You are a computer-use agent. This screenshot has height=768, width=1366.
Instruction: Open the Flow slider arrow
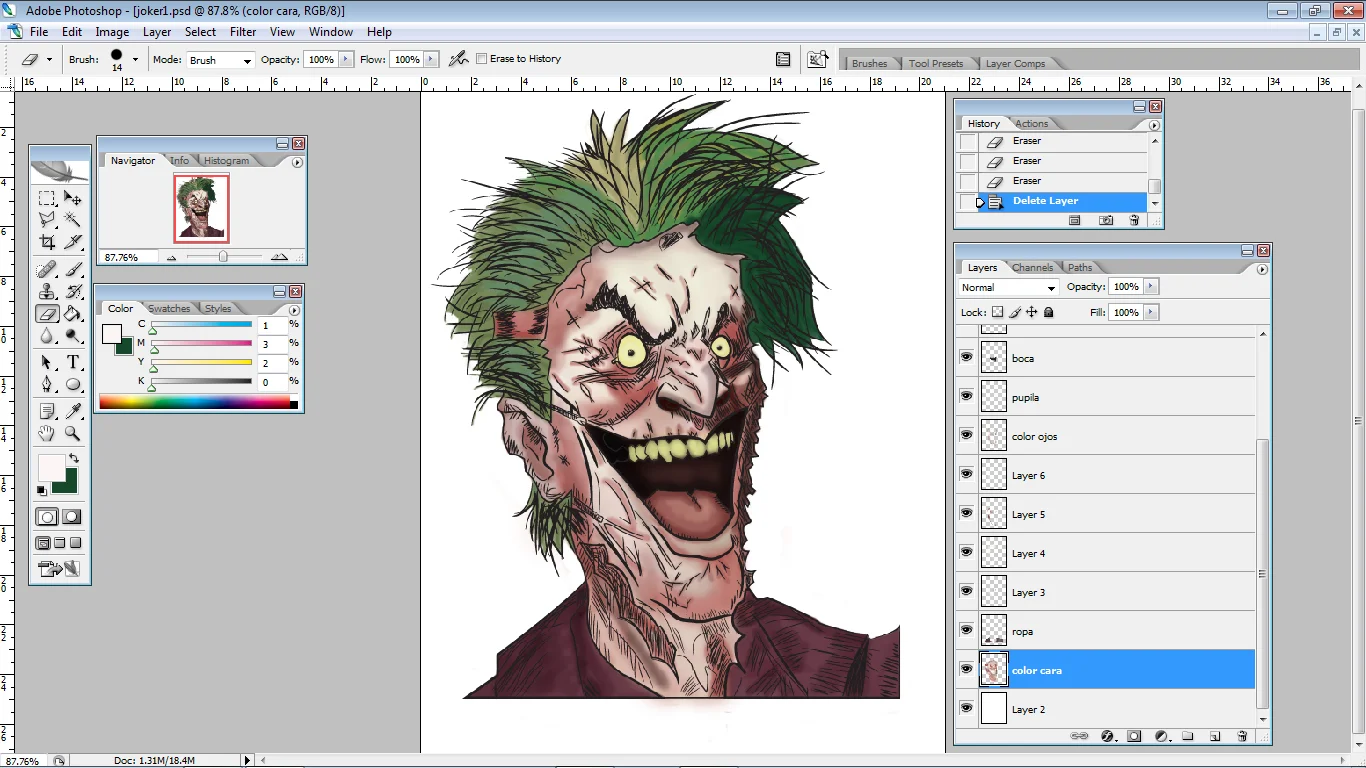[432, 60]
